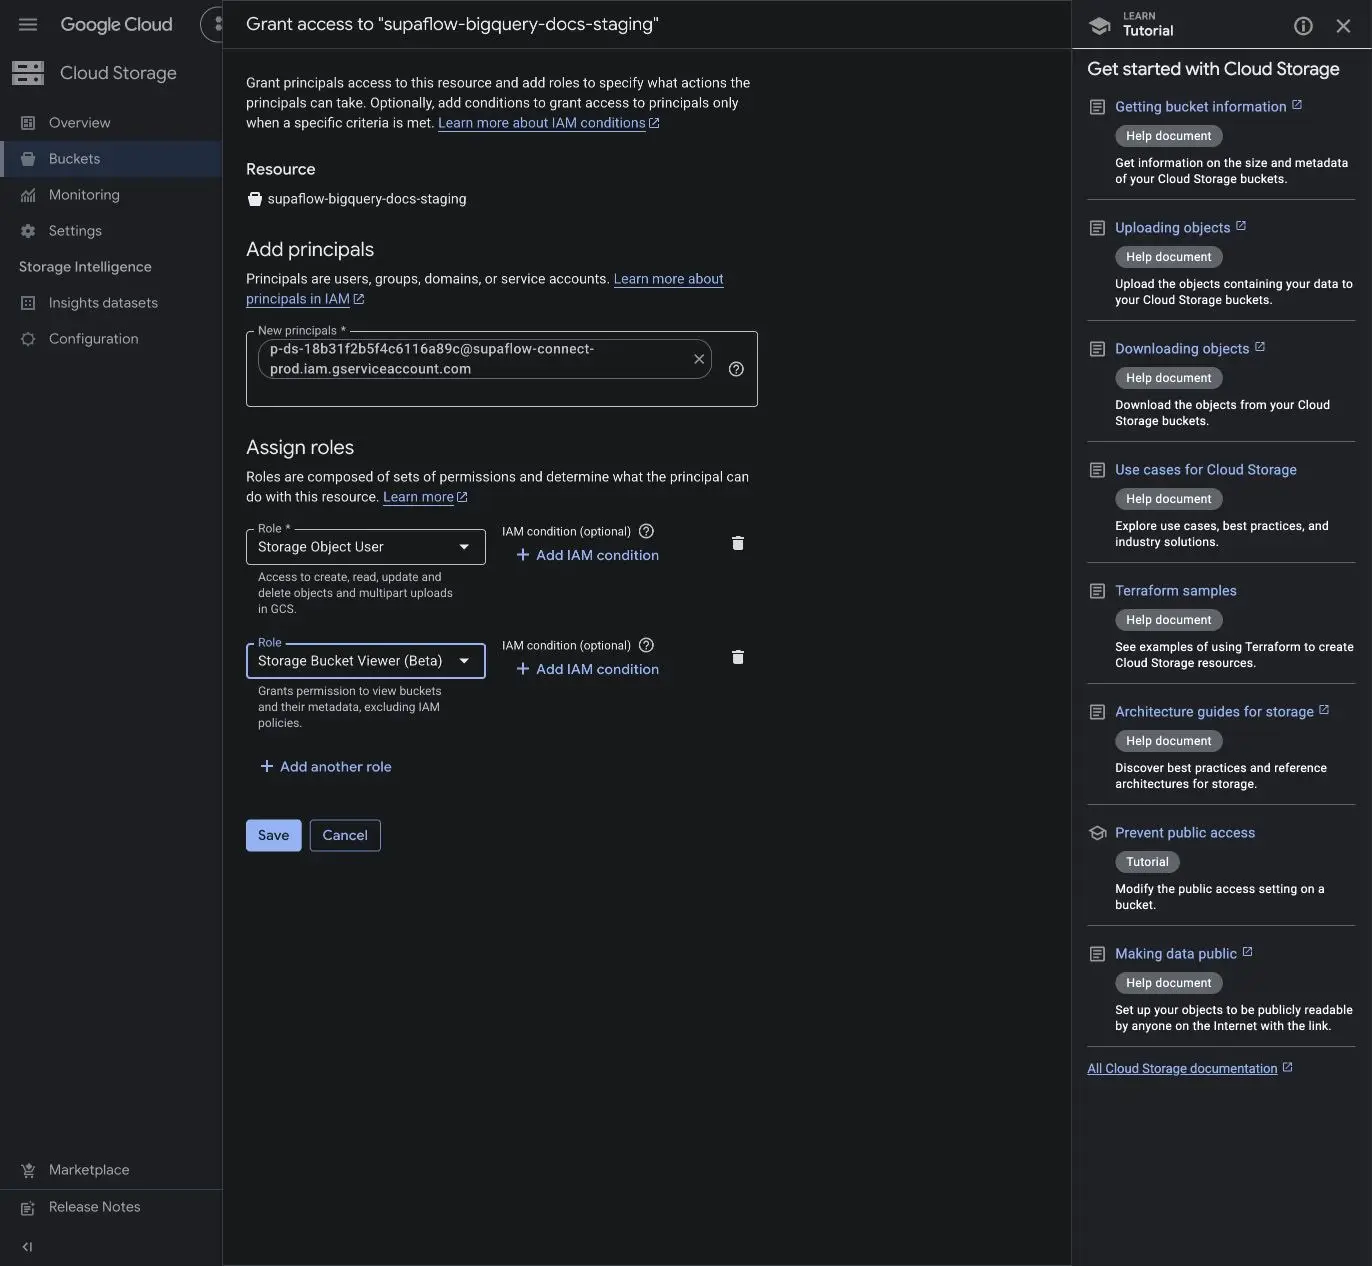This screenshot has width=1372, height=1266.
Task: Delete the Storage Object User role
Action: 738,543
